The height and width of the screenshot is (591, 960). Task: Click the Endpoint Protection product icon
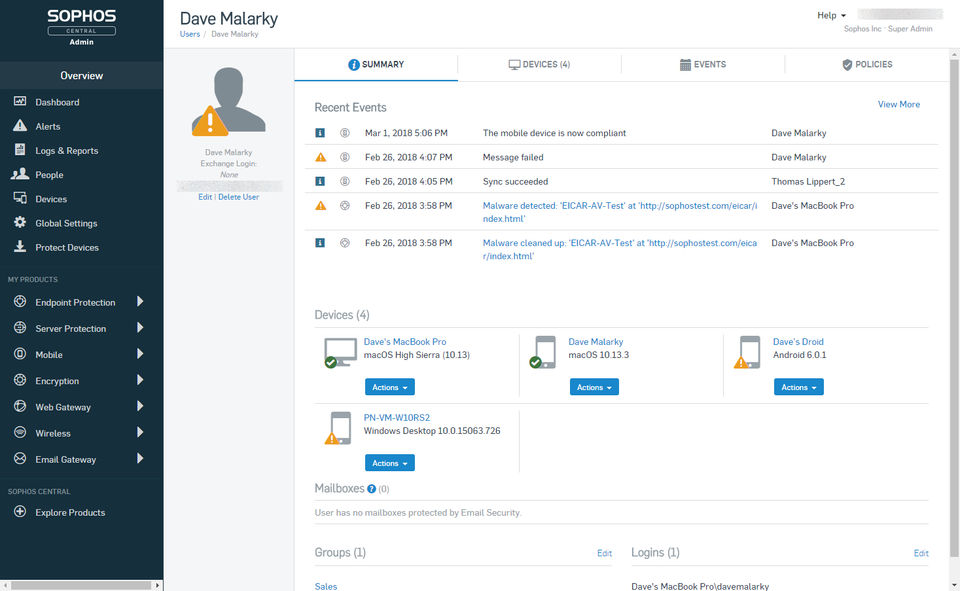(x=20, y=301)
